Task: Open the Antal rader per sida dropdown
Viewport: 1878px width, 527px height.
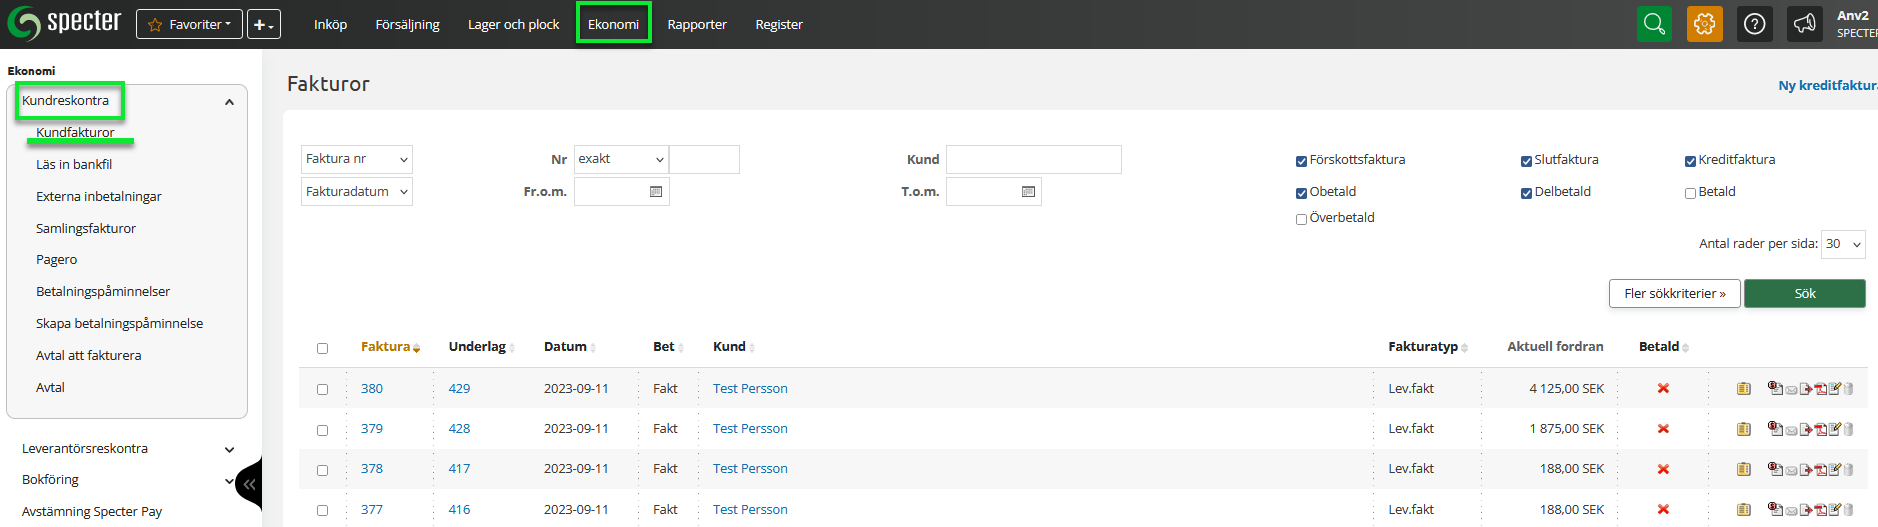Action: point(1842,244)
